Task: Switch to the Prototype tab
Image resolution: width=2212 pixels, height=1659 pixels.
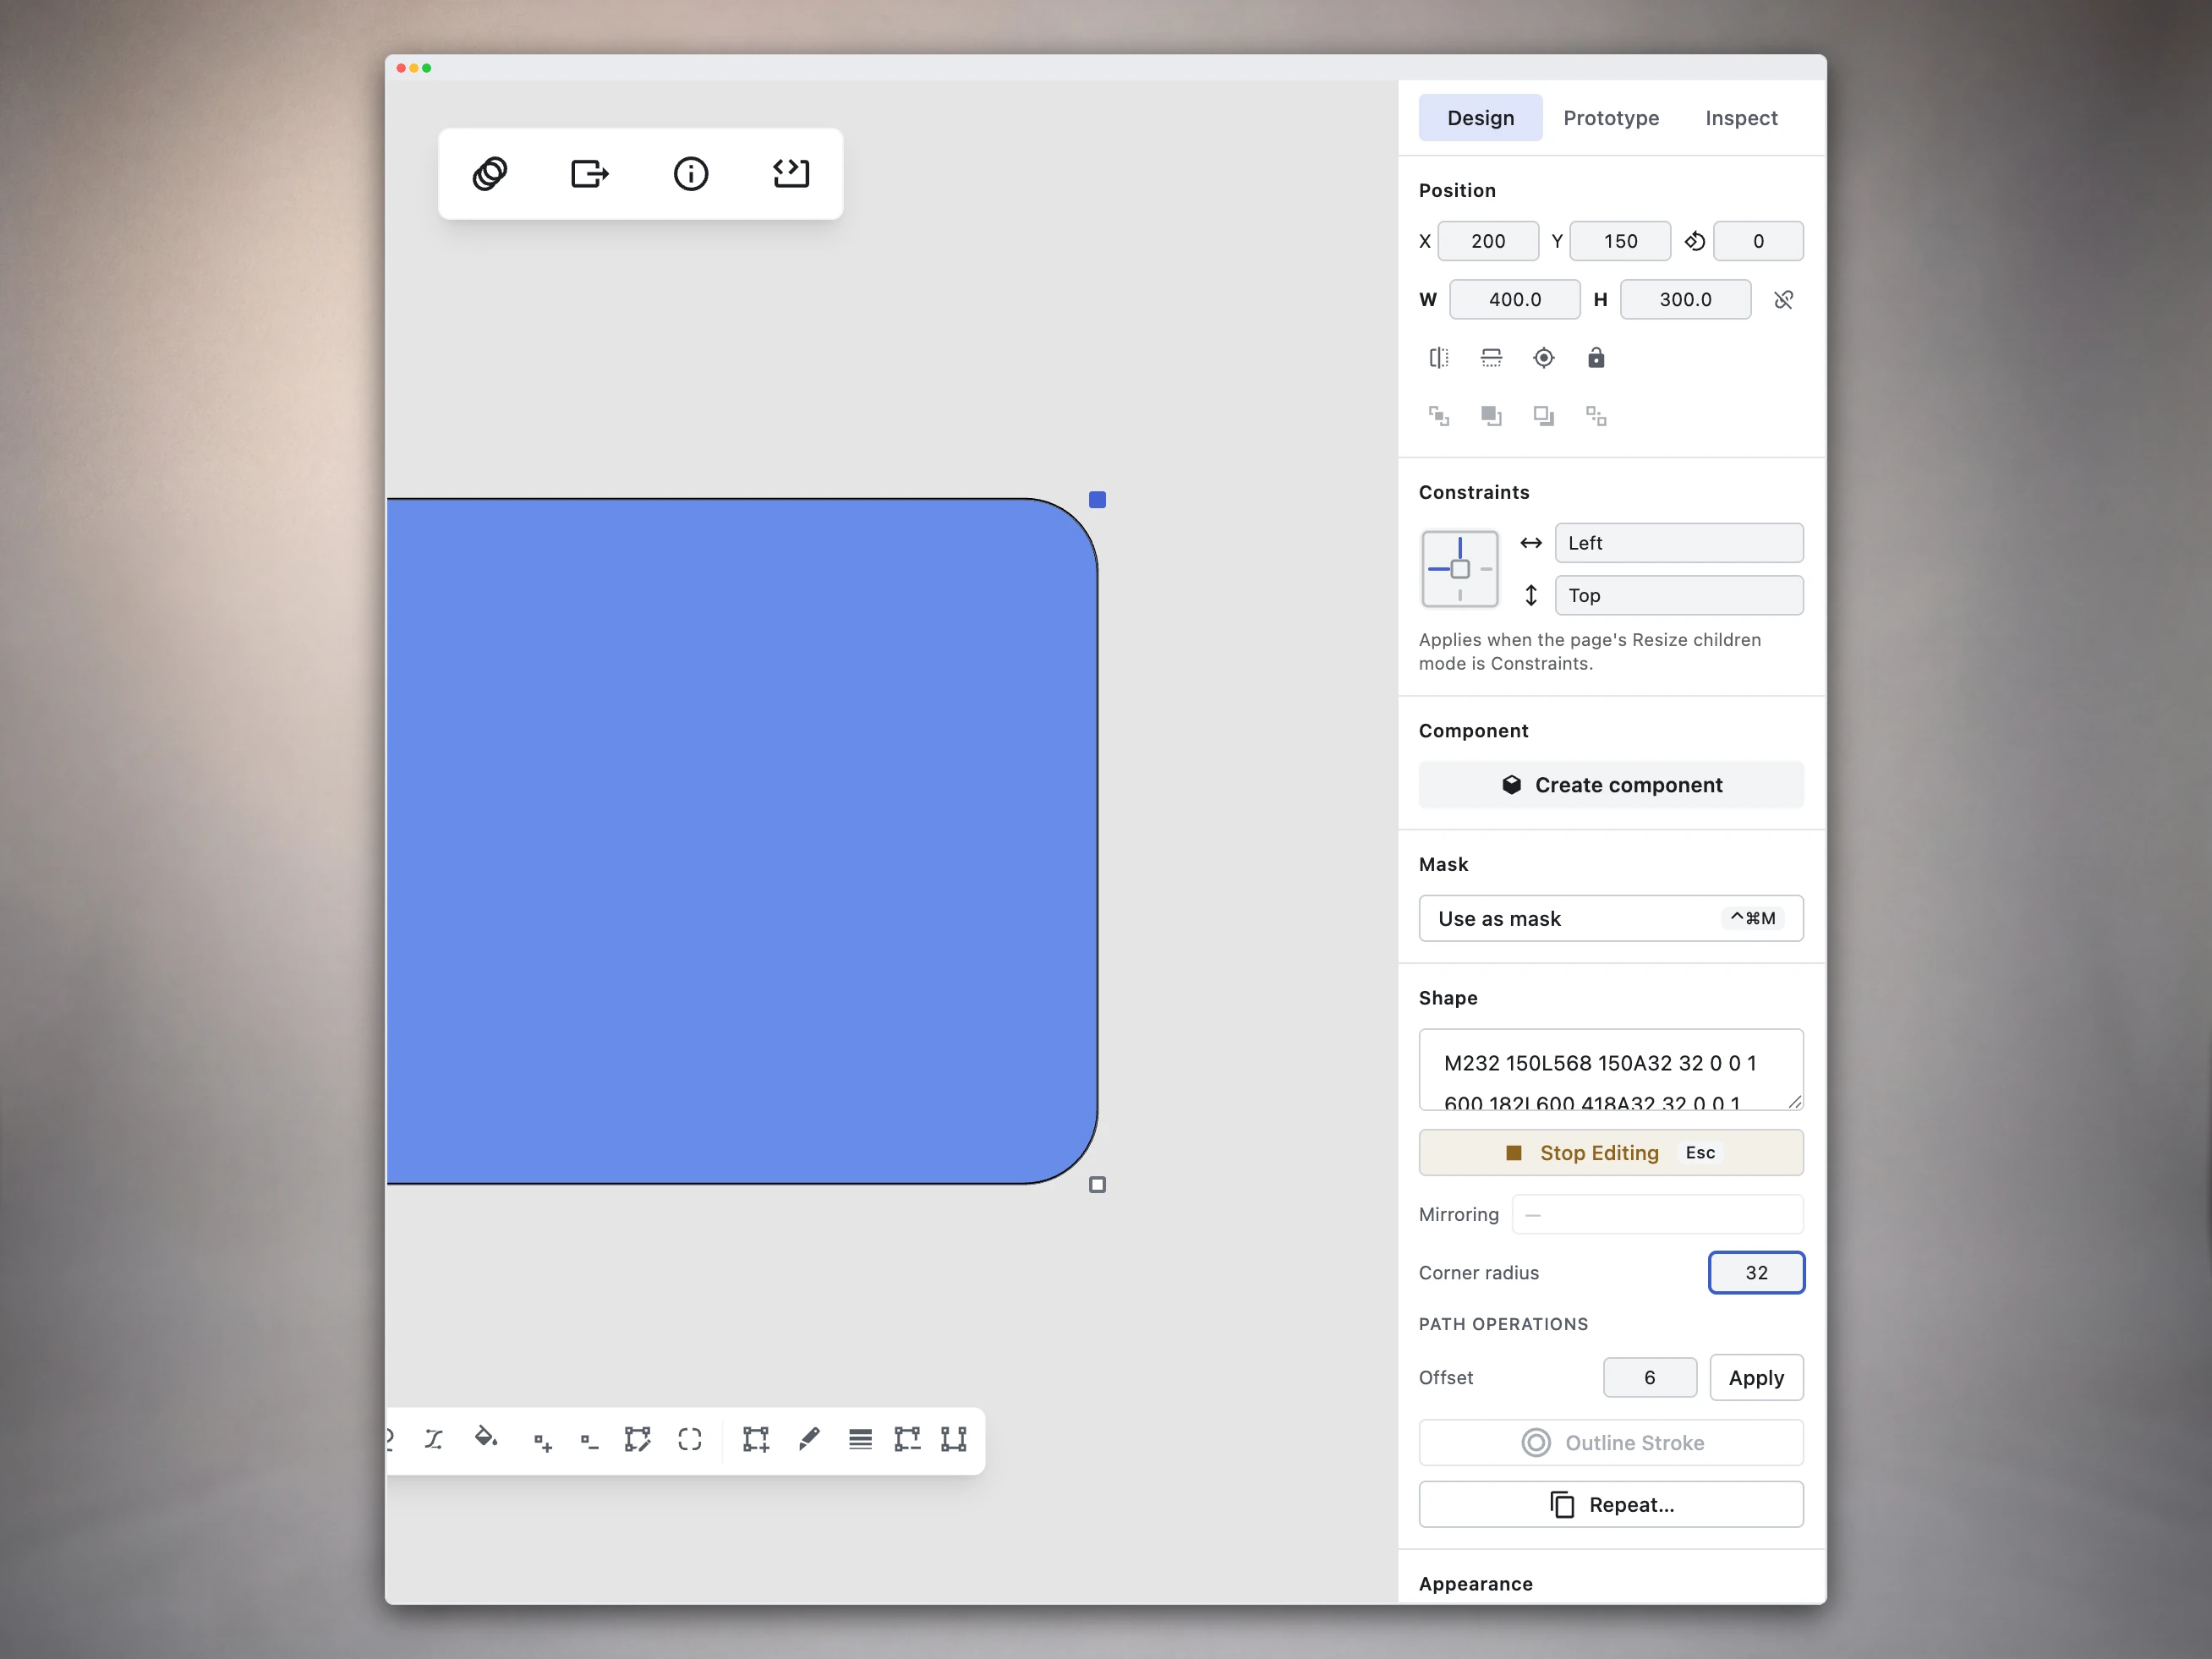Action: coord(1611,118)
